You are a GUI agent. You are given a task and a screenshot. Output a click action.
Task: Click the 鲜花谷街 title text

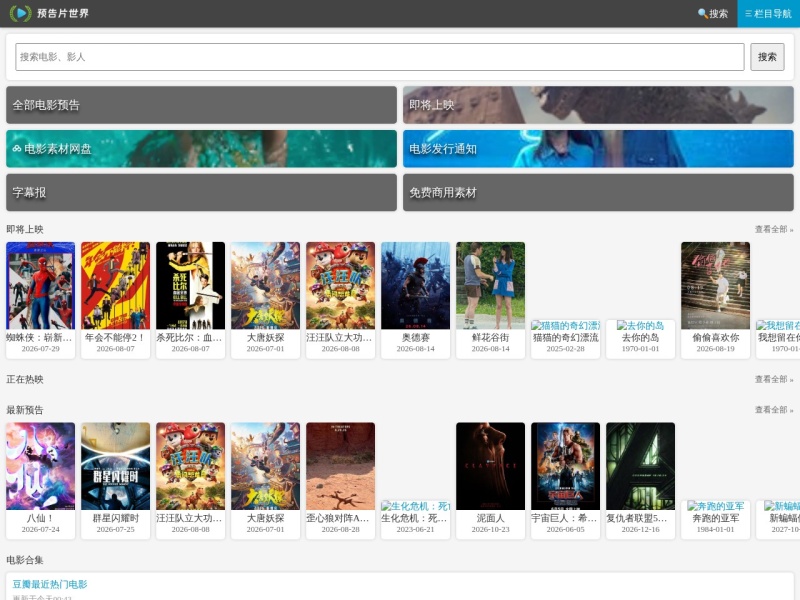[490, 337]
